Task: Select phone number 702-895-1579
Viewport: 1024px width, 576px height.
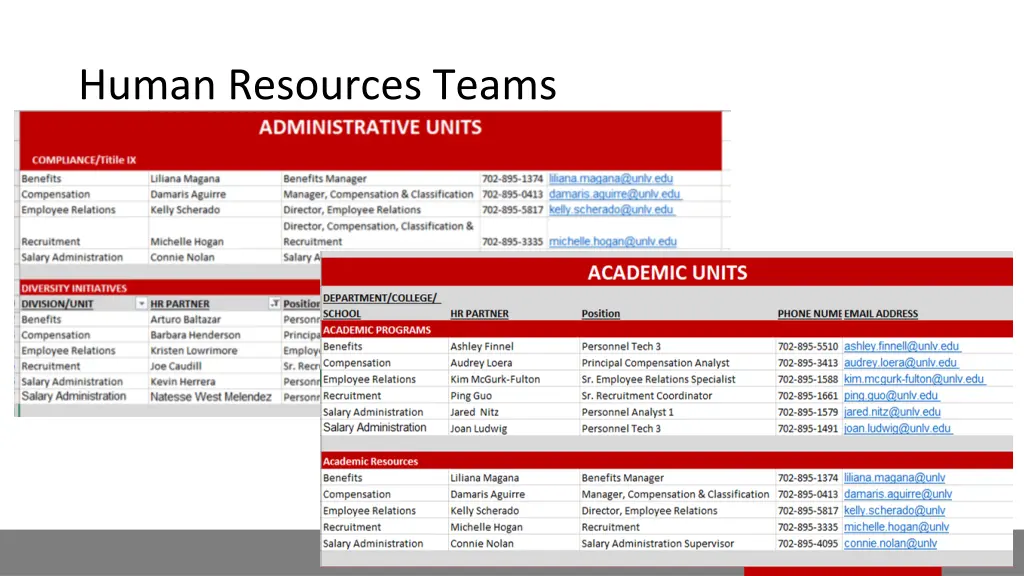Action: click(808, 412)
